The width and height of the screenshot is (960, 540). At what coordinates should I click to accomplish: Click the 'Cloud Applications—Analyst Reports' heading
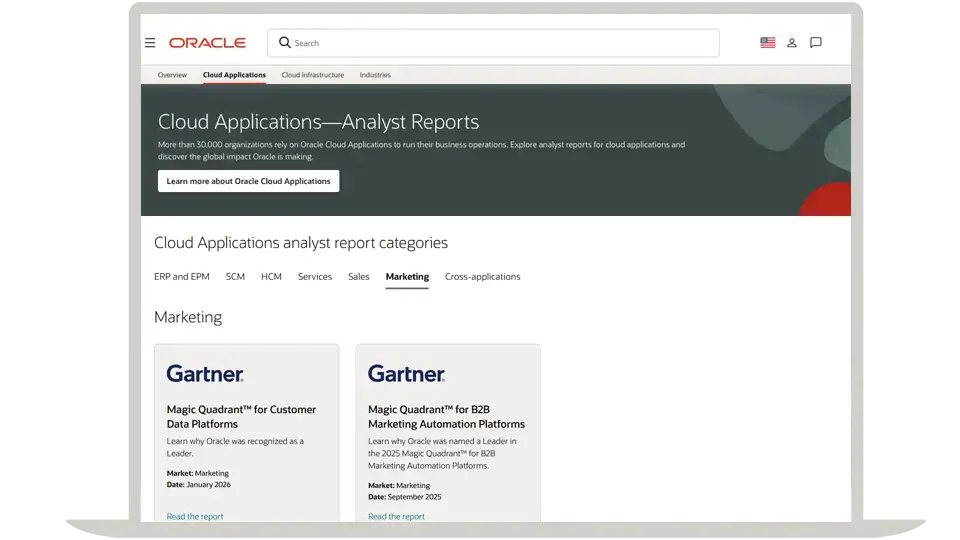point(318,122)
